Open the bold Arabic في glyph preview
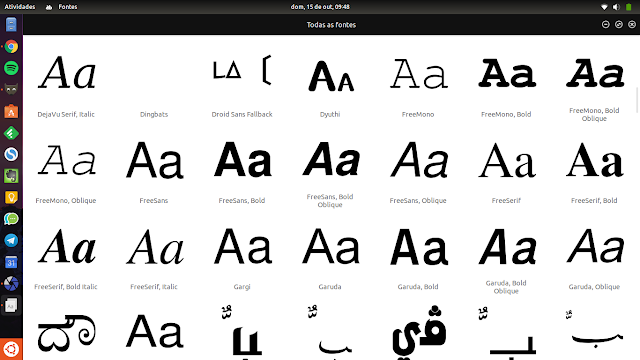The width and height of the screenshot is (640, 360). tap(419, 332)
